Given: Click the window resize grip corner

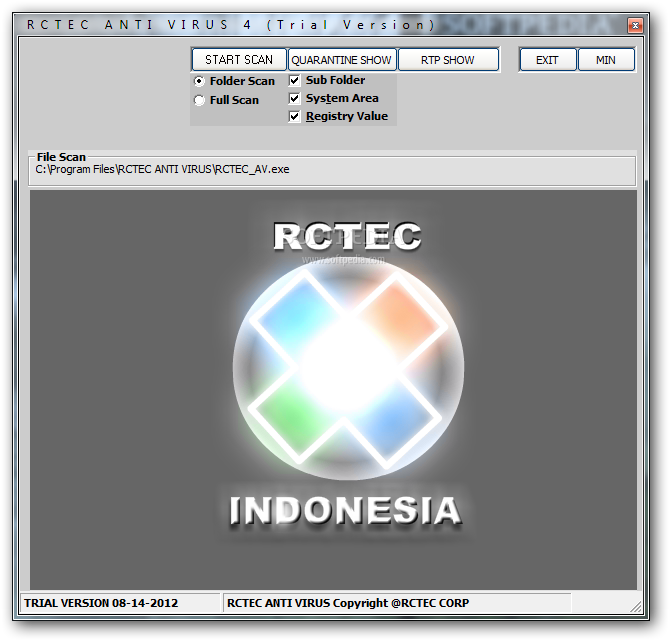Looking at the screenshot, I should coord(636,606).
